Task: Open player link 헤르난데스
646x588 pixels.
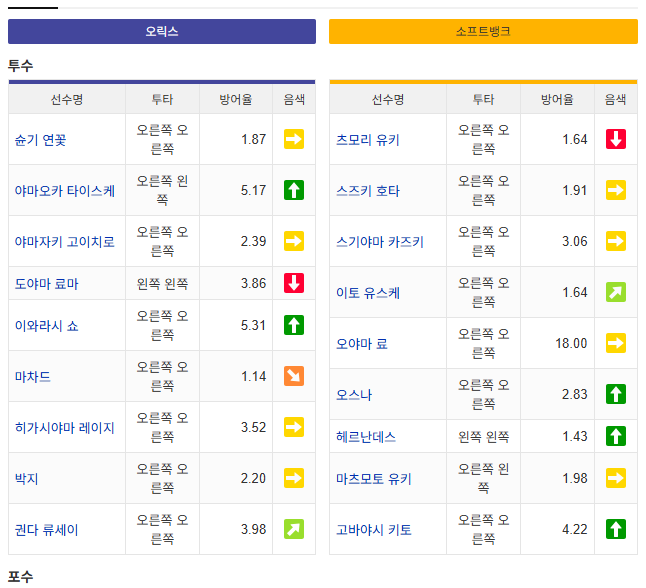Action: [366, 437]
